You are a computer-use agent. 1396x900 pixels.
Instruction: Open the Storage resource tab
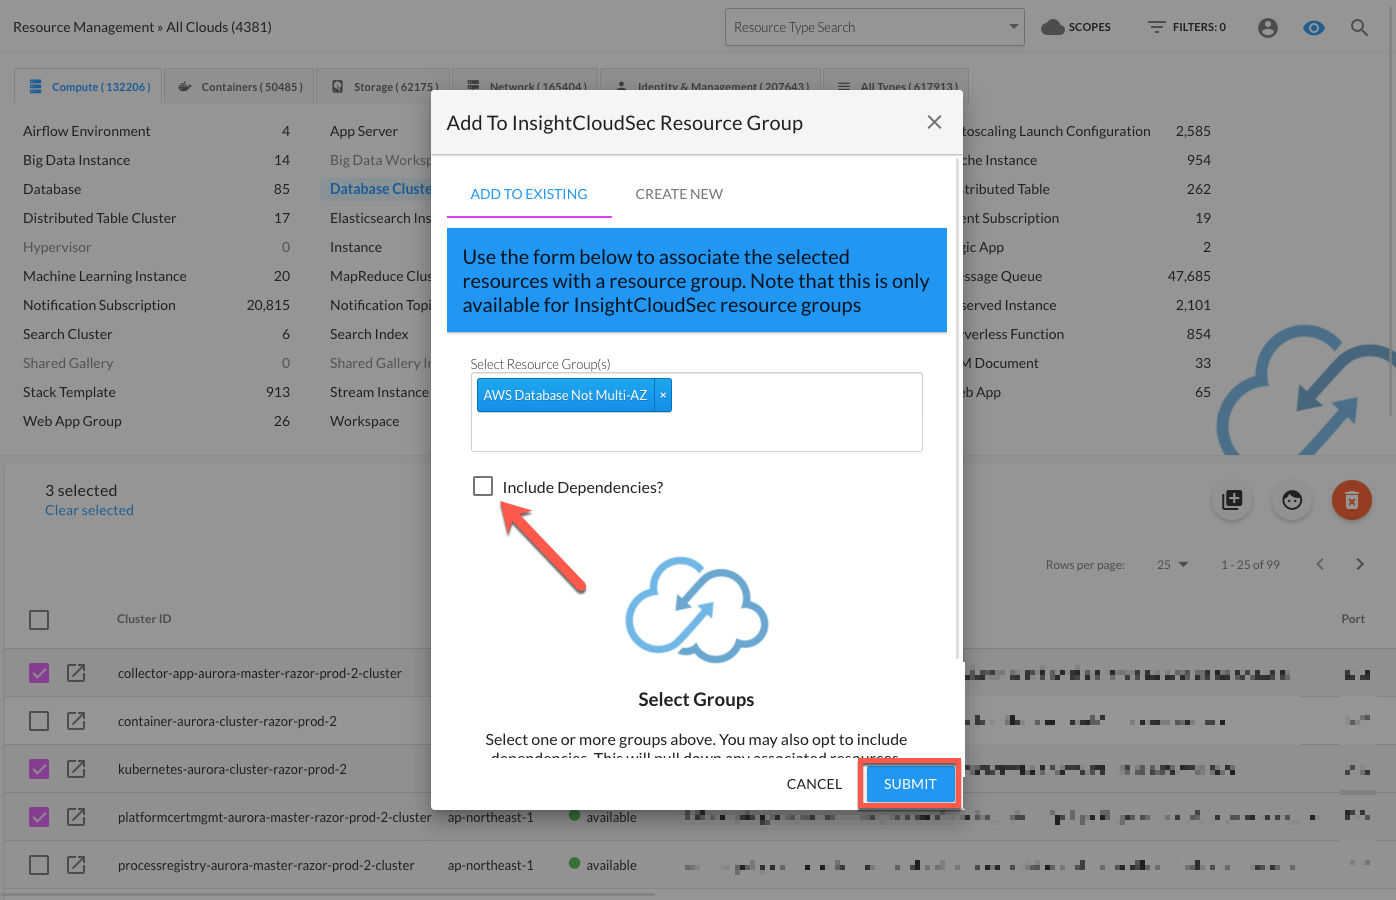(385, 87)
